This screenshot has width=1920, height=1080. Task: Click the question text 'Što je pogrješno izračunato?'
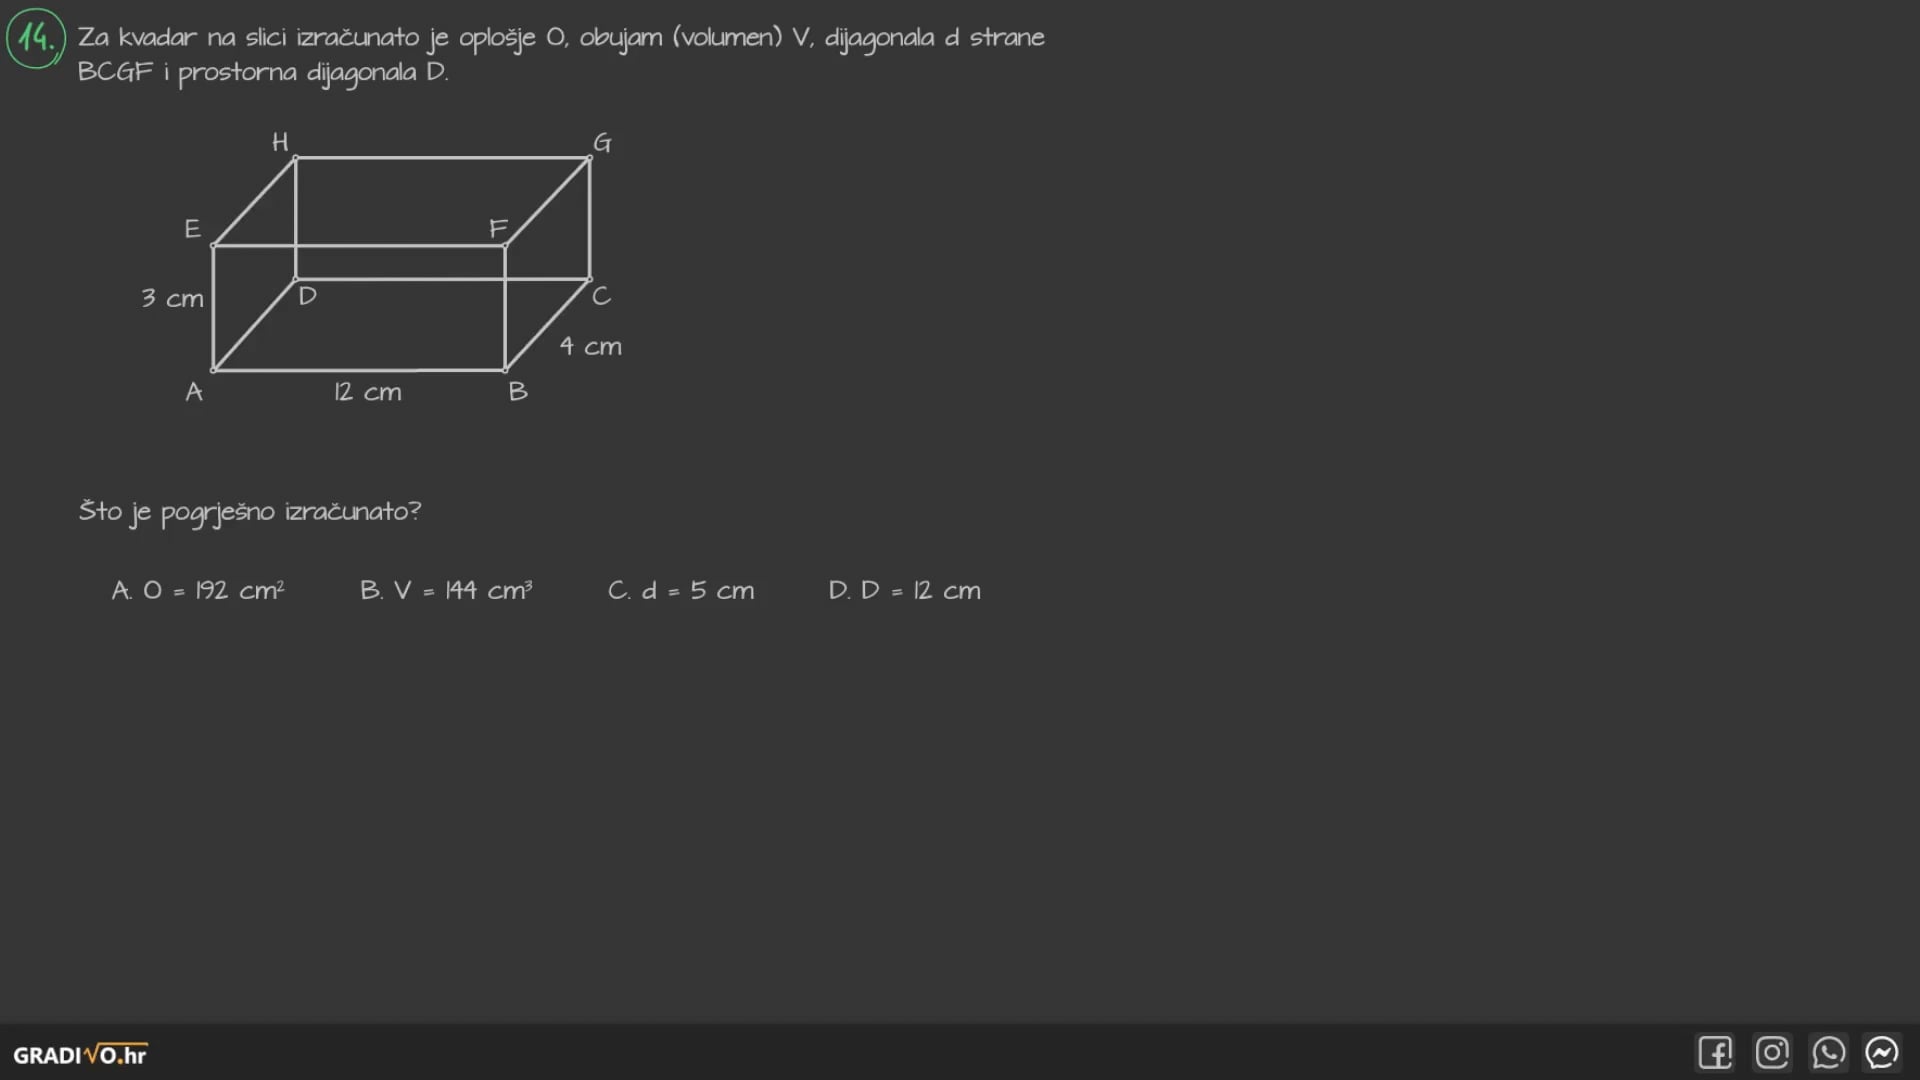[250, 512]
